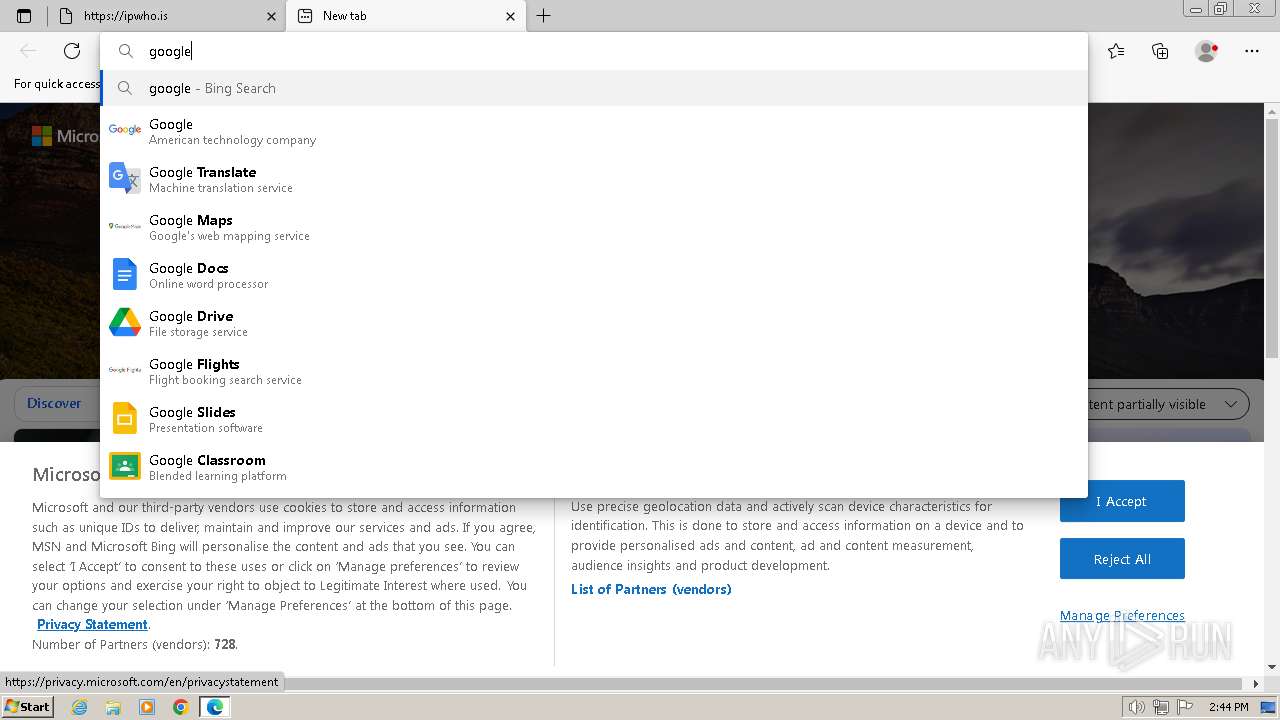Choose Google American technology company suggestion
The height and width of the screenshot is (720, 1280).
594,131
